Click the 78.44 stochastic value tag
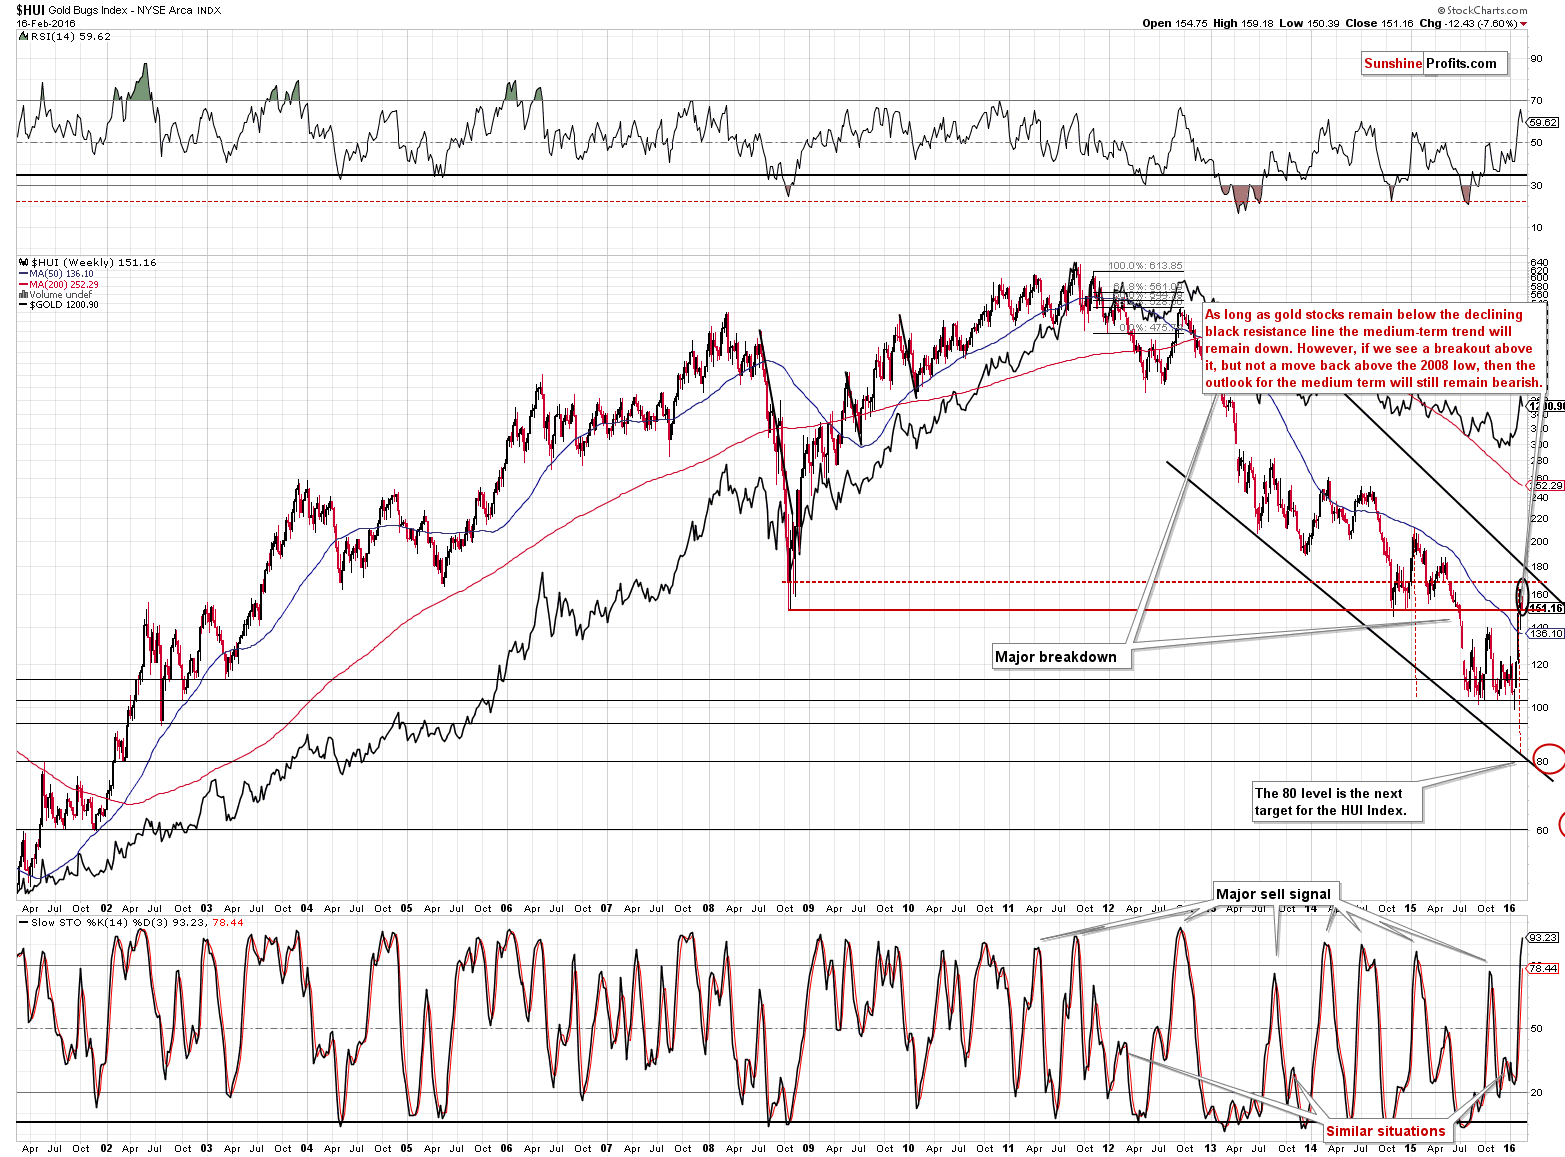This screenshot has width=1565, height=1157. coord(1544,968)
